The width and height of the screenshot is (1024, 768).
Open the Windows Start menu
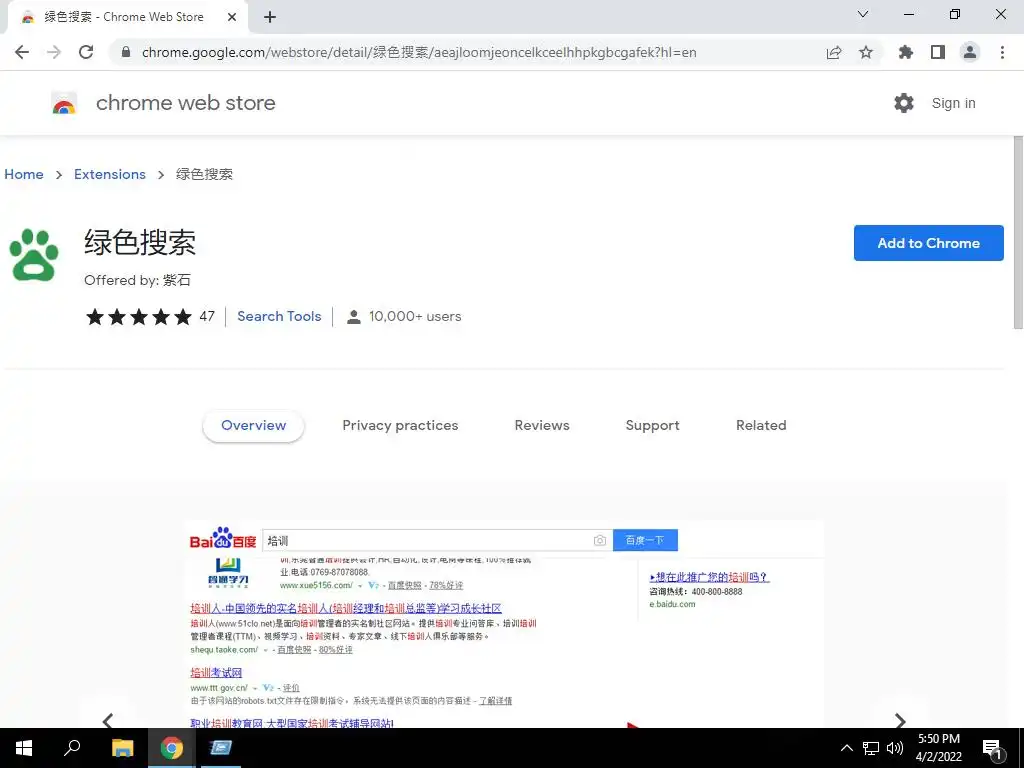click(x=24, y=748)
